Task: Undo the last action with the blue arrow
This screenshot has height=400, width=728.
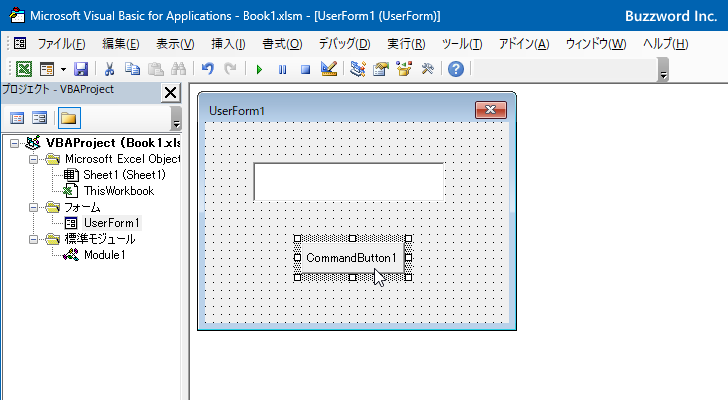Action: (x=208, y=69)
